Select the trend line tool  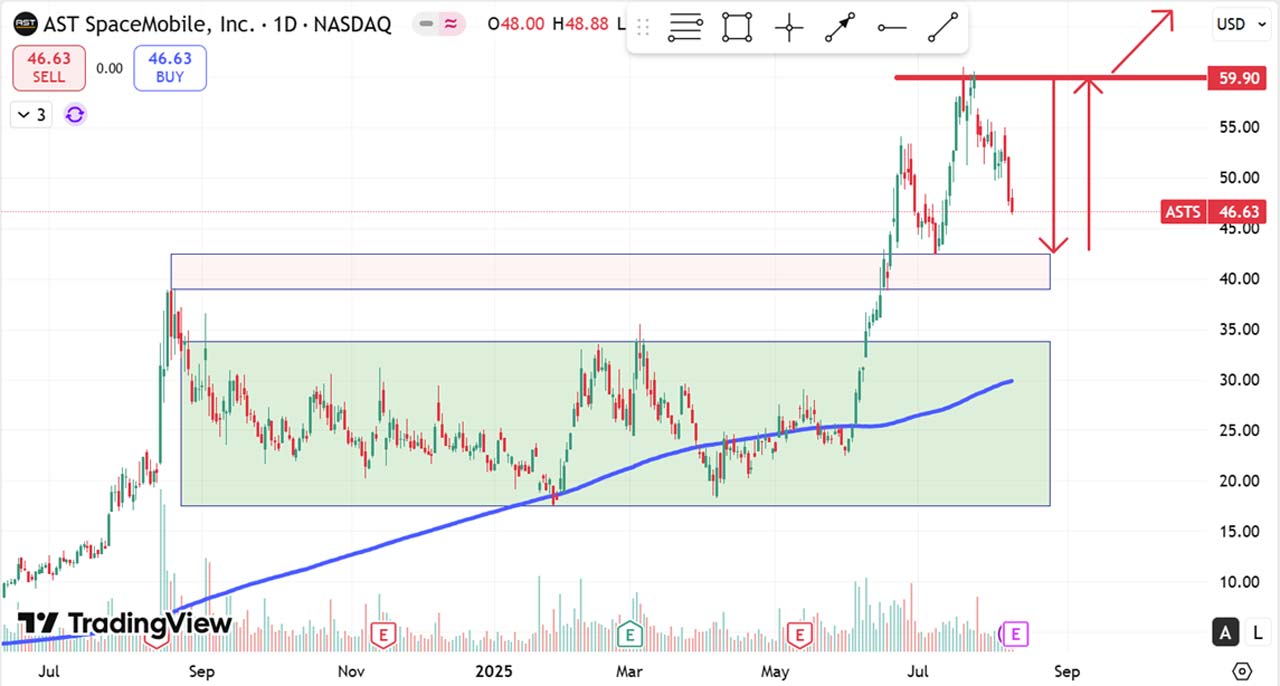(x=943, y=28)
